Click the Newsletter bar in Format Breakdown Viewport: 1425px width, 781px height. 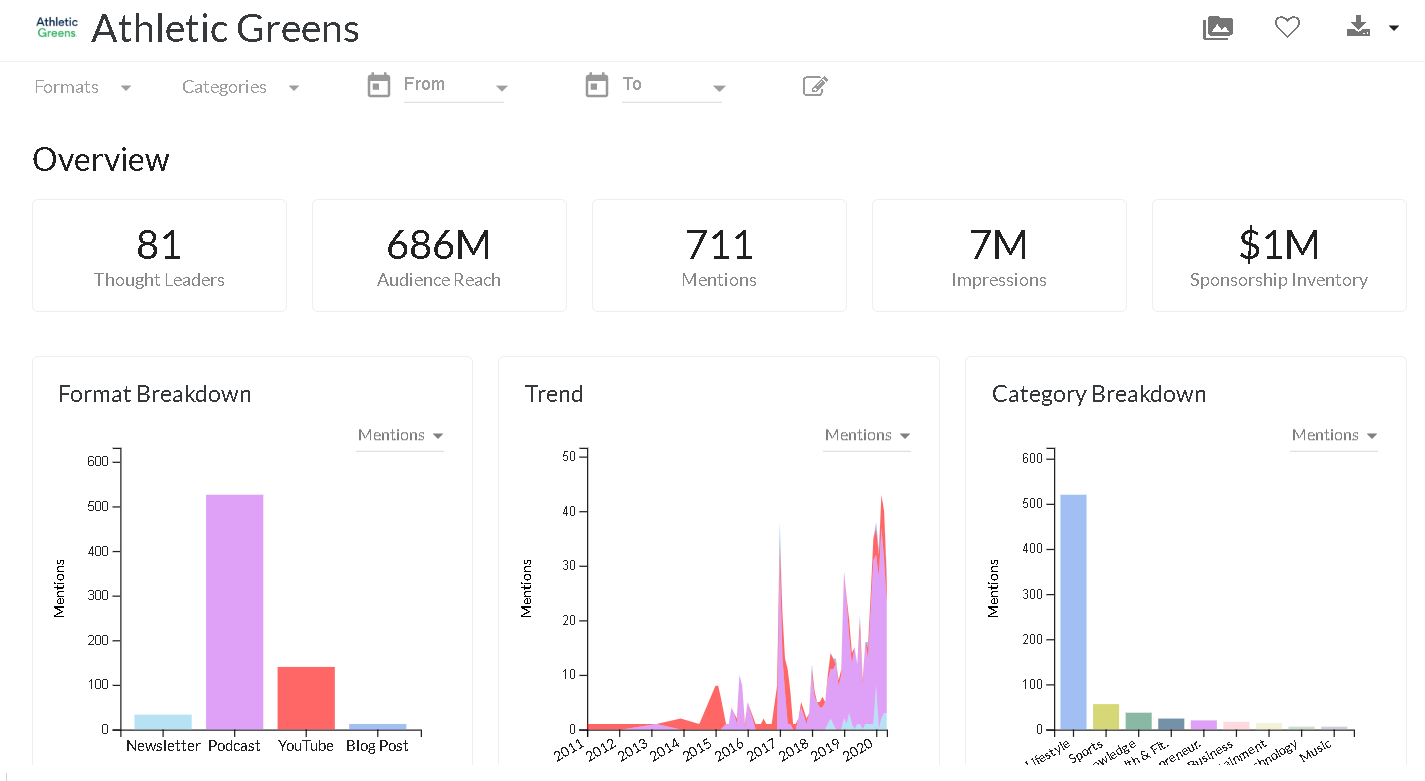pos(163,722)
